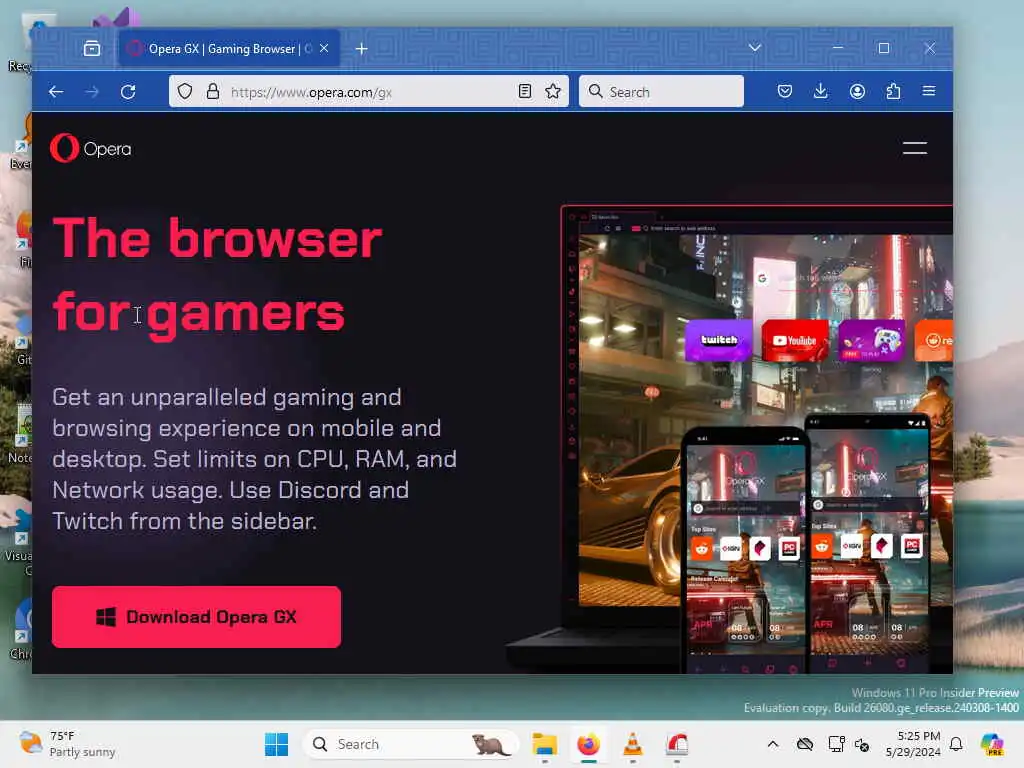The image size is (1024, 768).
Task: Click the Firefox toolbar Search box
Action: [661, 91]
